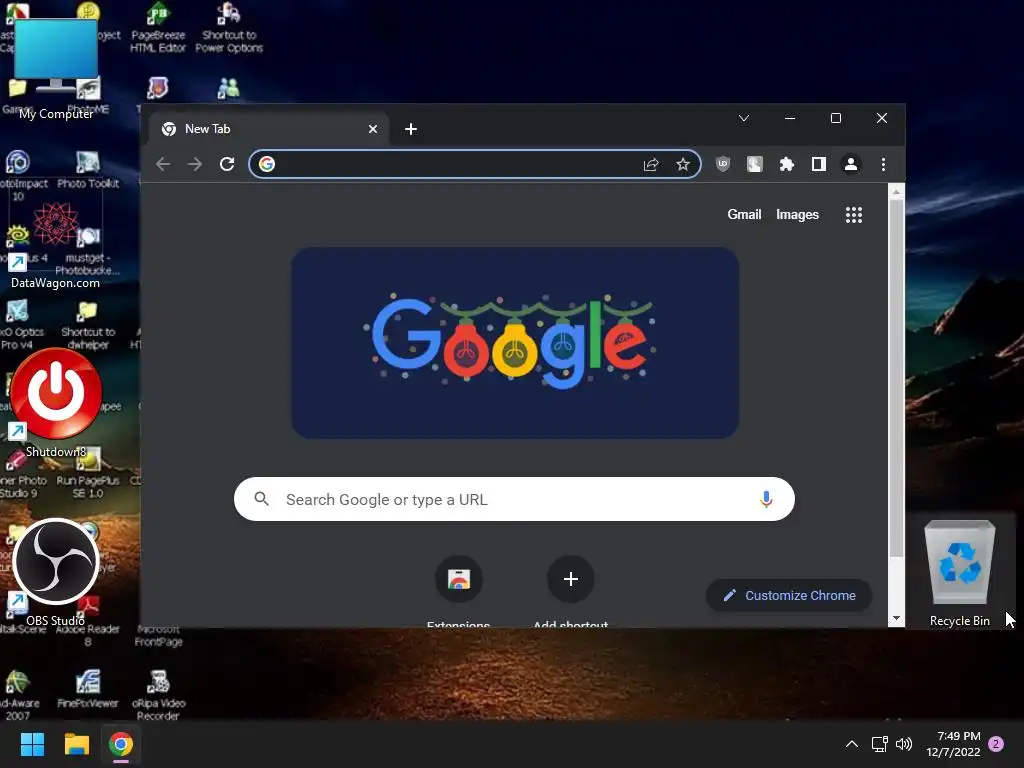This screenshot has height=768, width=1024.
Task: Select the FinePixViewer desktop icon
Action: tap(88, 689)
